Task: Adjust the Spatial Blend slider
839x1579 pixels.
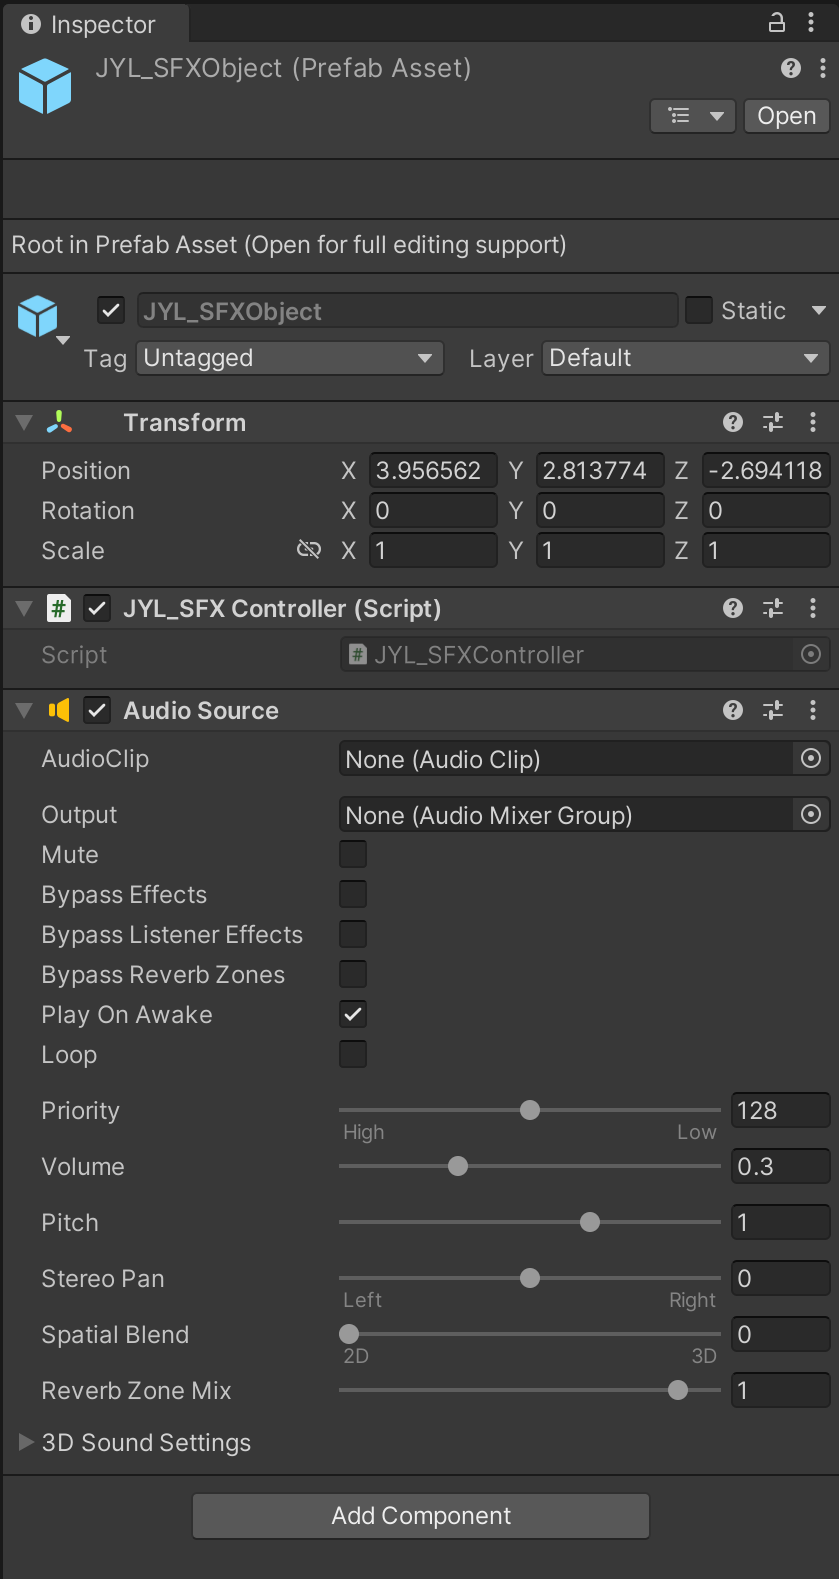Action: (530, 1334)
